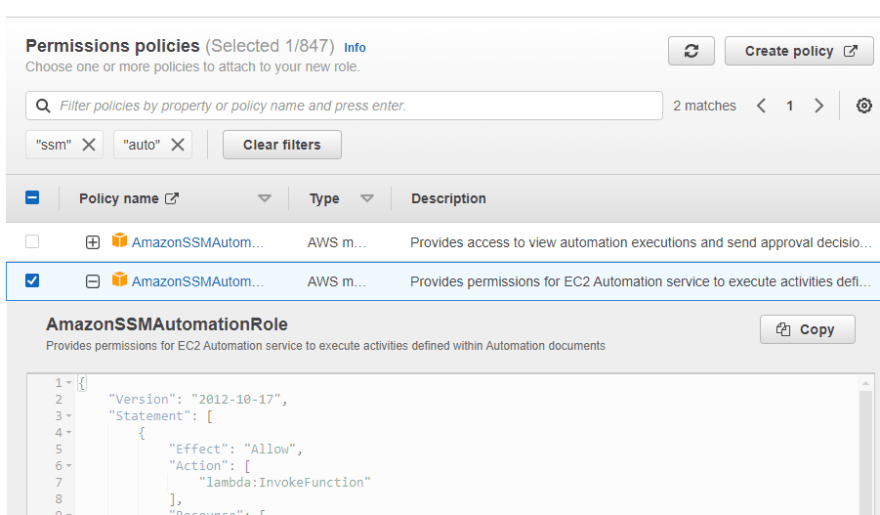Viewport: 880px width, 515px height.
Task: Remove the "auto" filter tag
Action: [177, 145]
